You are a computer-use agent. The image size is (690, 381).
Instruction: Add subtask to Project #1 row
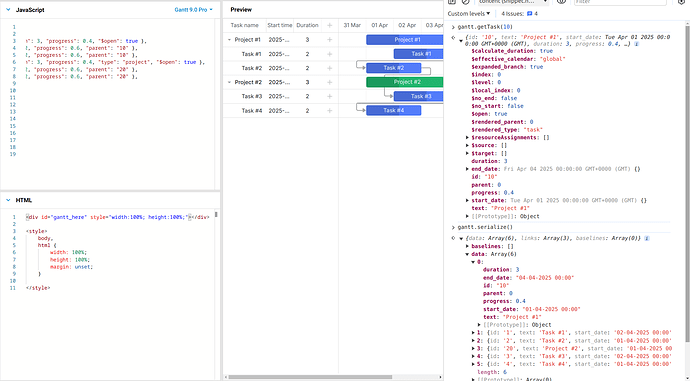coord(329,40)
